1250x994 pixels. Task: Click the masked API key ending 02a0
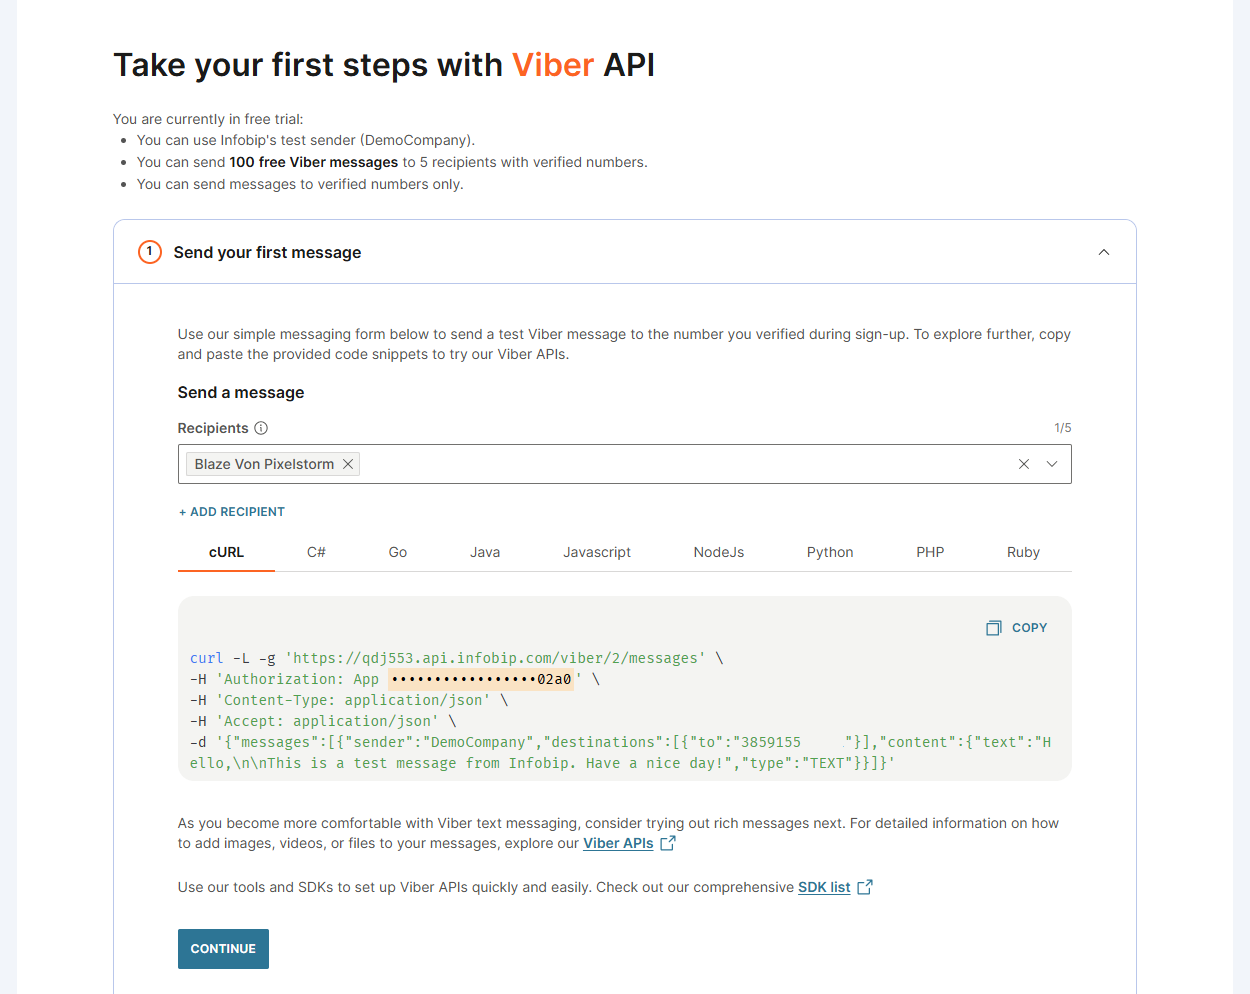pos(481,679)
